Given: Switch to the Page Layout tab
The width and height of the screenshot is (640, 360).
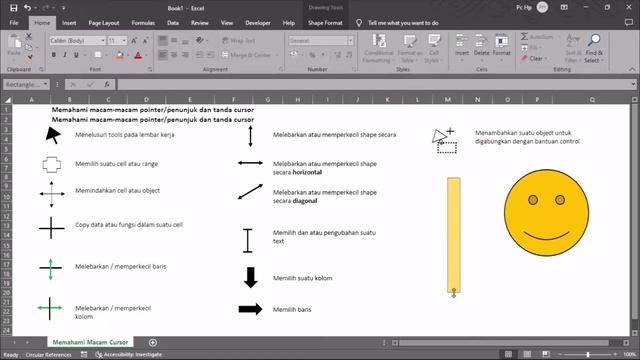Looking at the screenshot, I should click(104, 23).
